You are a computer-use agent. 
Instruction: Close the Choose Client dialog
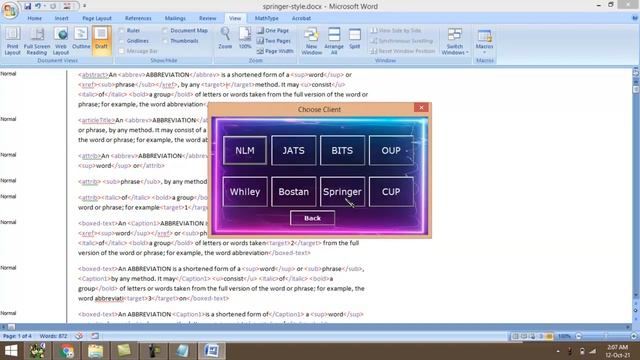421,107
